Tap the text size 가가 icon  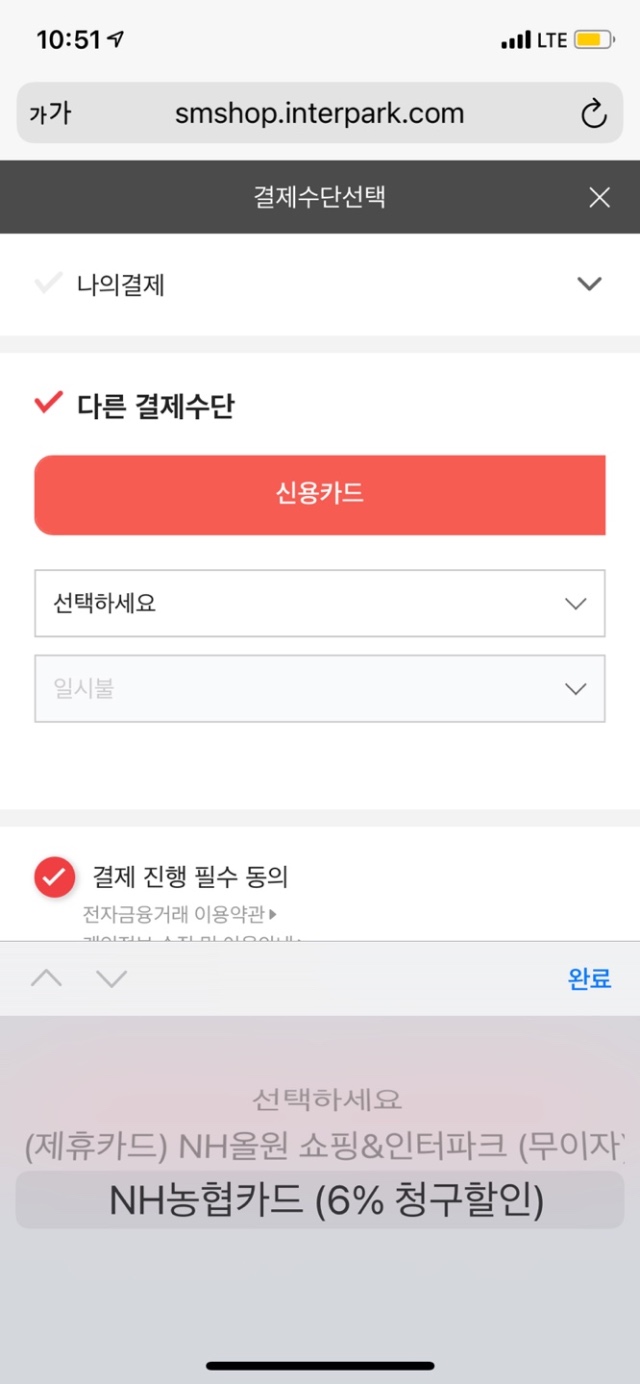tap(50, 114)
